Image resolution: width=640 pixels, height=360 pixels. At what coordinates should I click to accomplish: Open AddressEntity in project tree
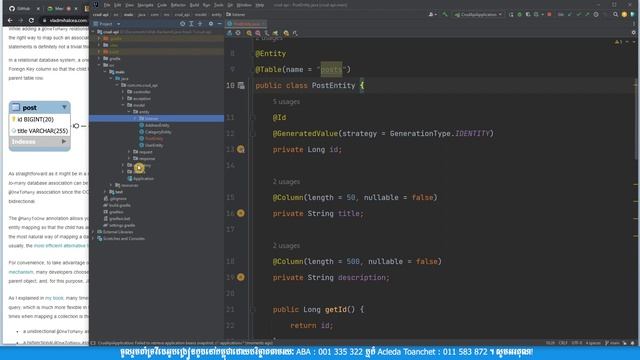pyautogui.click(x=157, y=125)
